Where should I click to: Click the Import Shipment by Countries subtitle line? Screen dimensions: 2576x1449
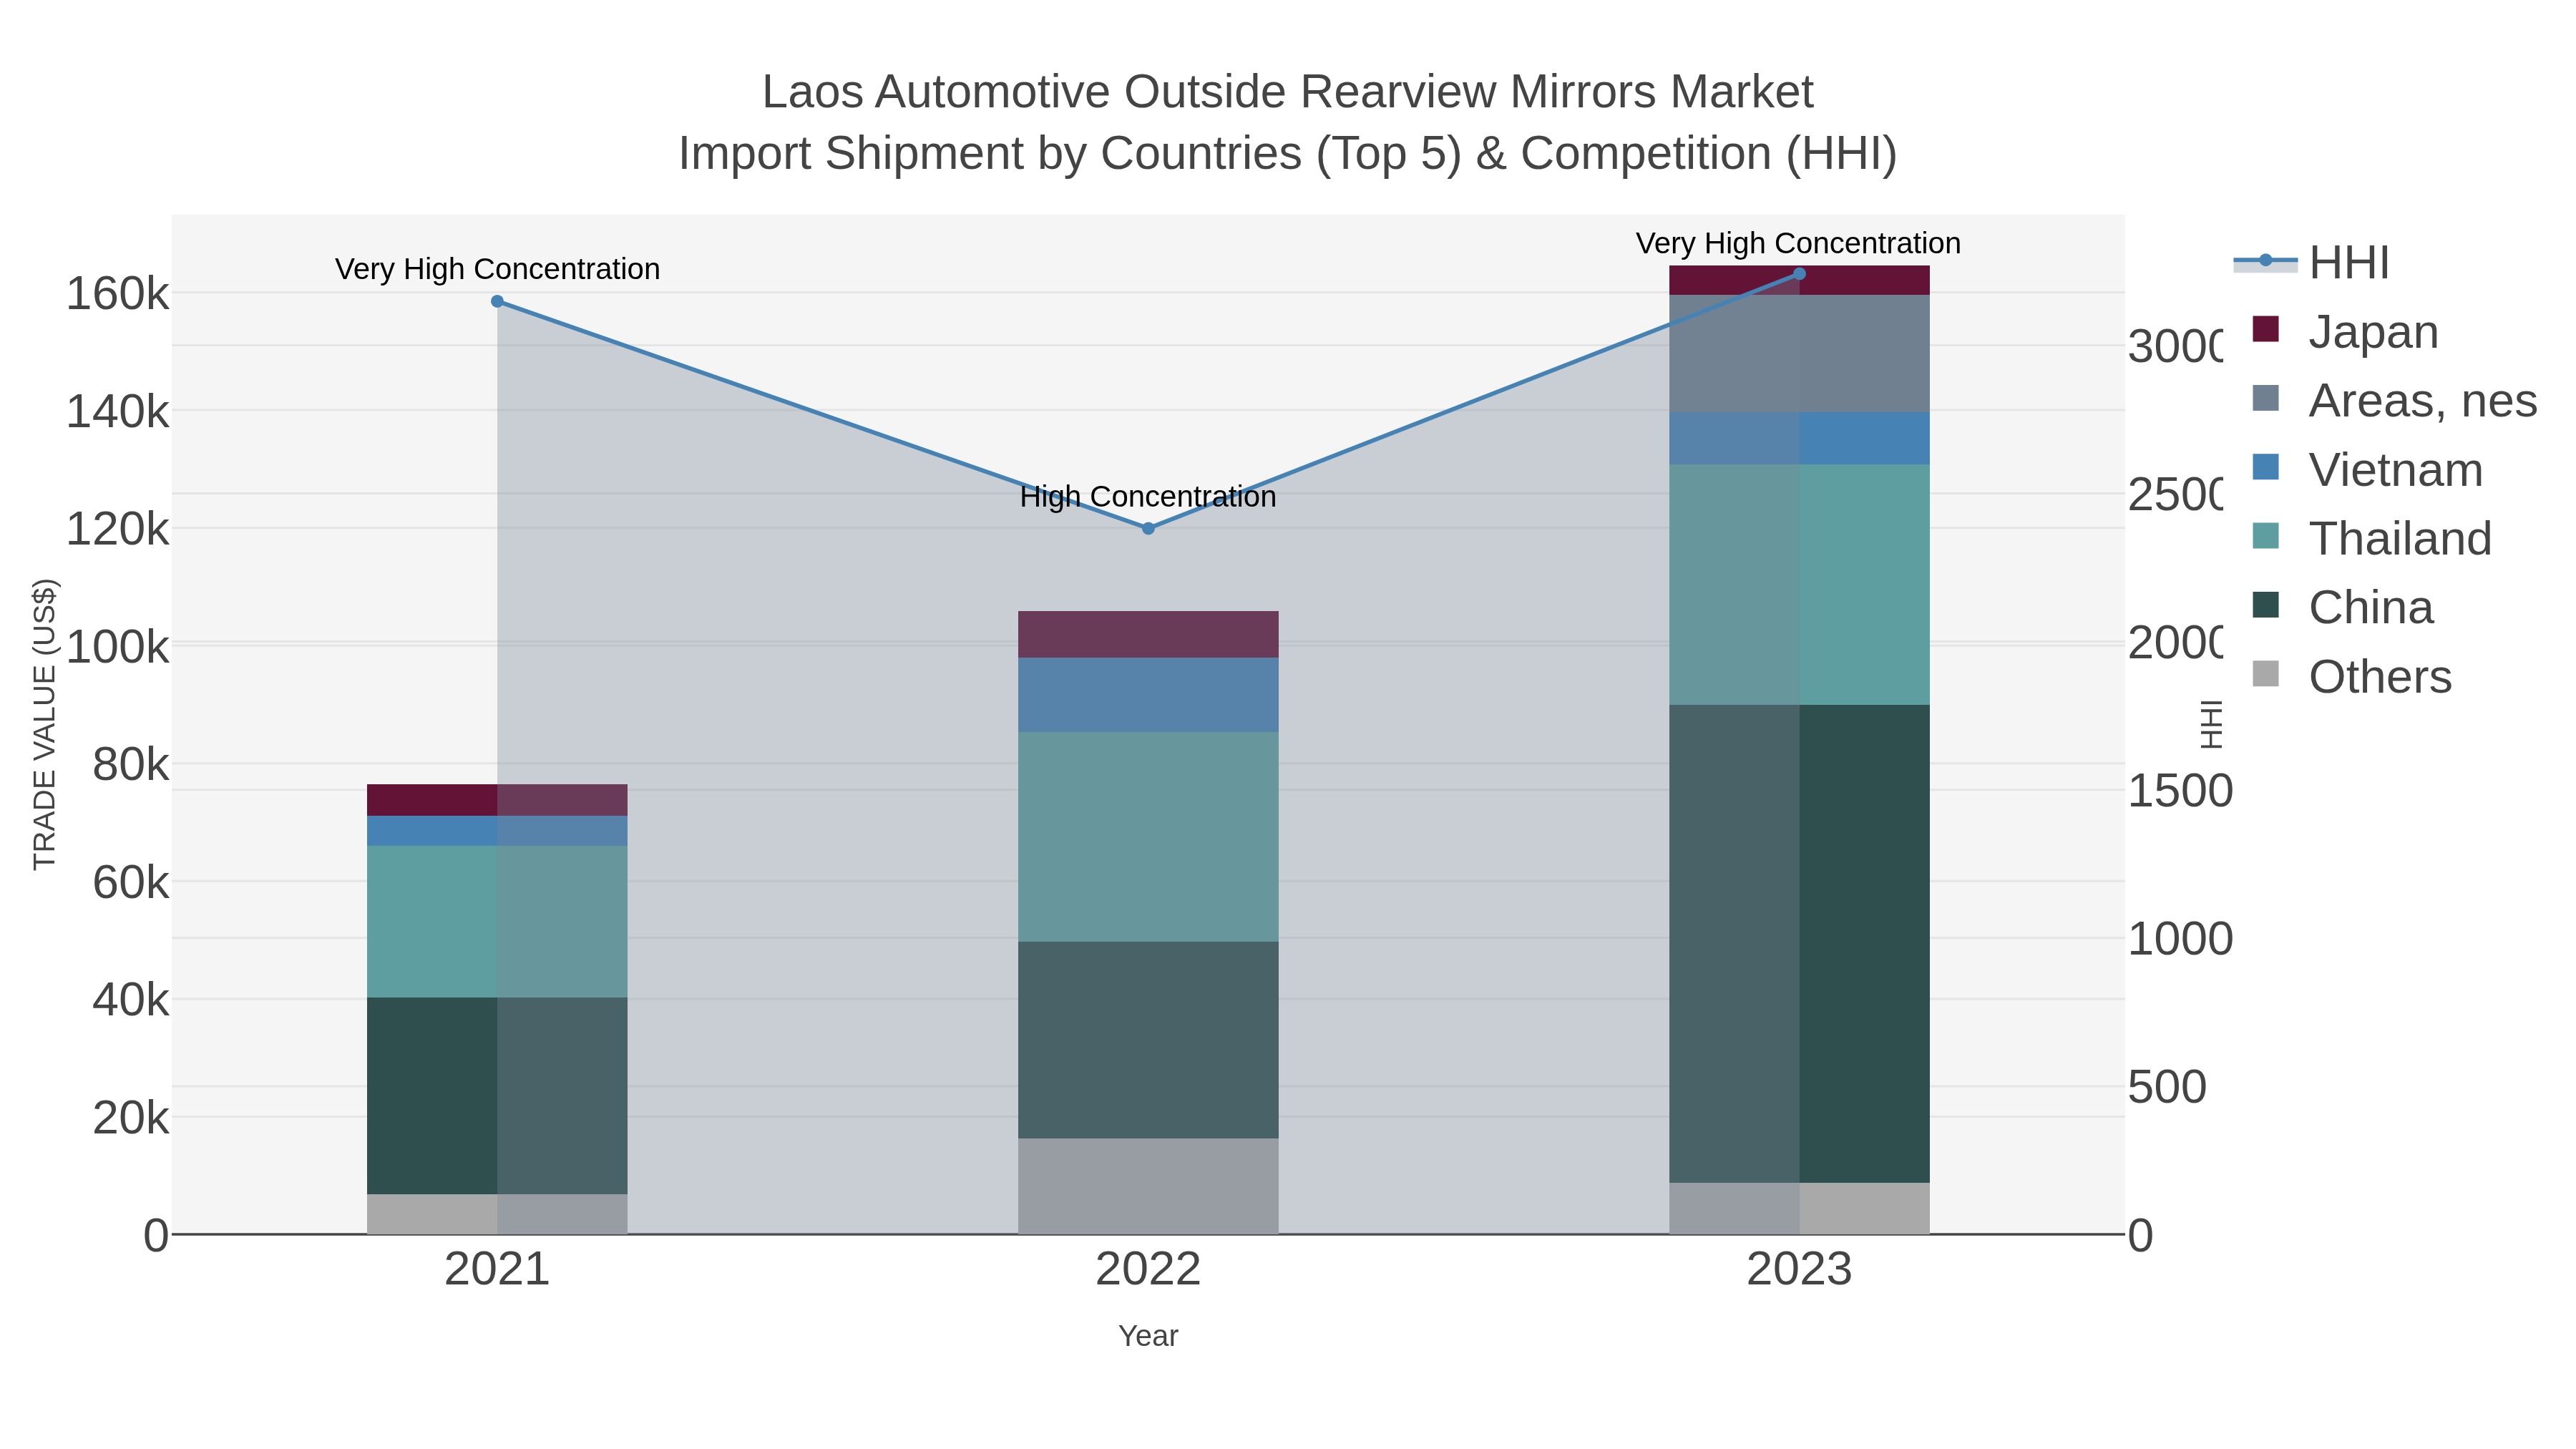coord(1287,154)
